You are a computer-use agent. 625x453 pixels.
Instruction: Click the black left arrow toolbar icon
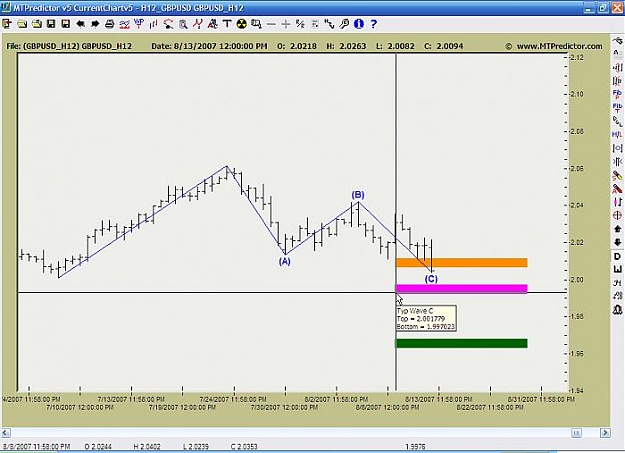click(81, 24)
